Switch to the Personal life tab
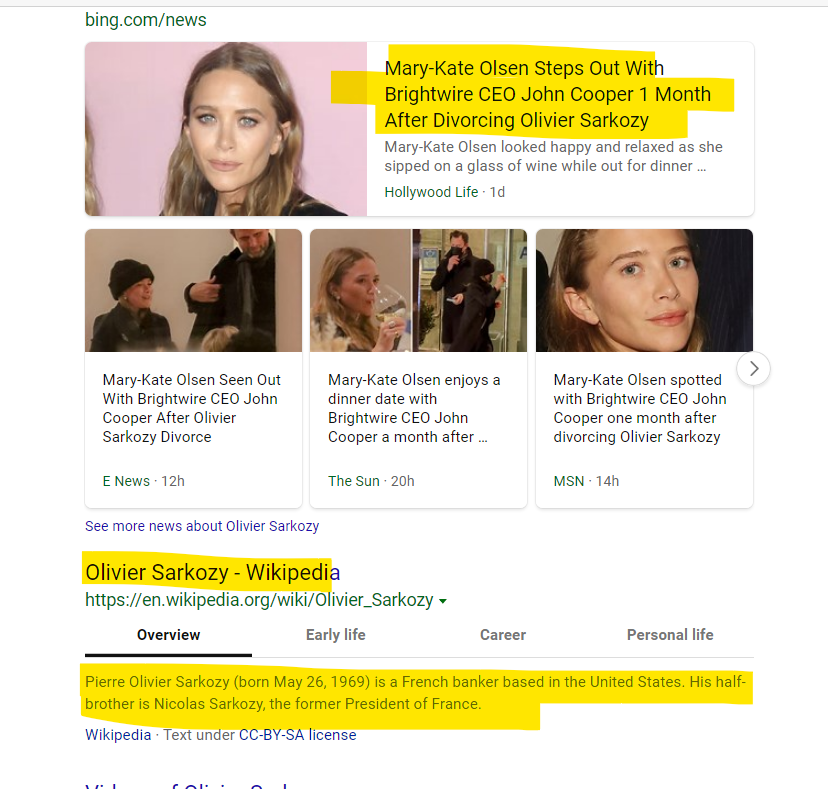The width and height of the screenshot is (828, 789). click(670, 635)
